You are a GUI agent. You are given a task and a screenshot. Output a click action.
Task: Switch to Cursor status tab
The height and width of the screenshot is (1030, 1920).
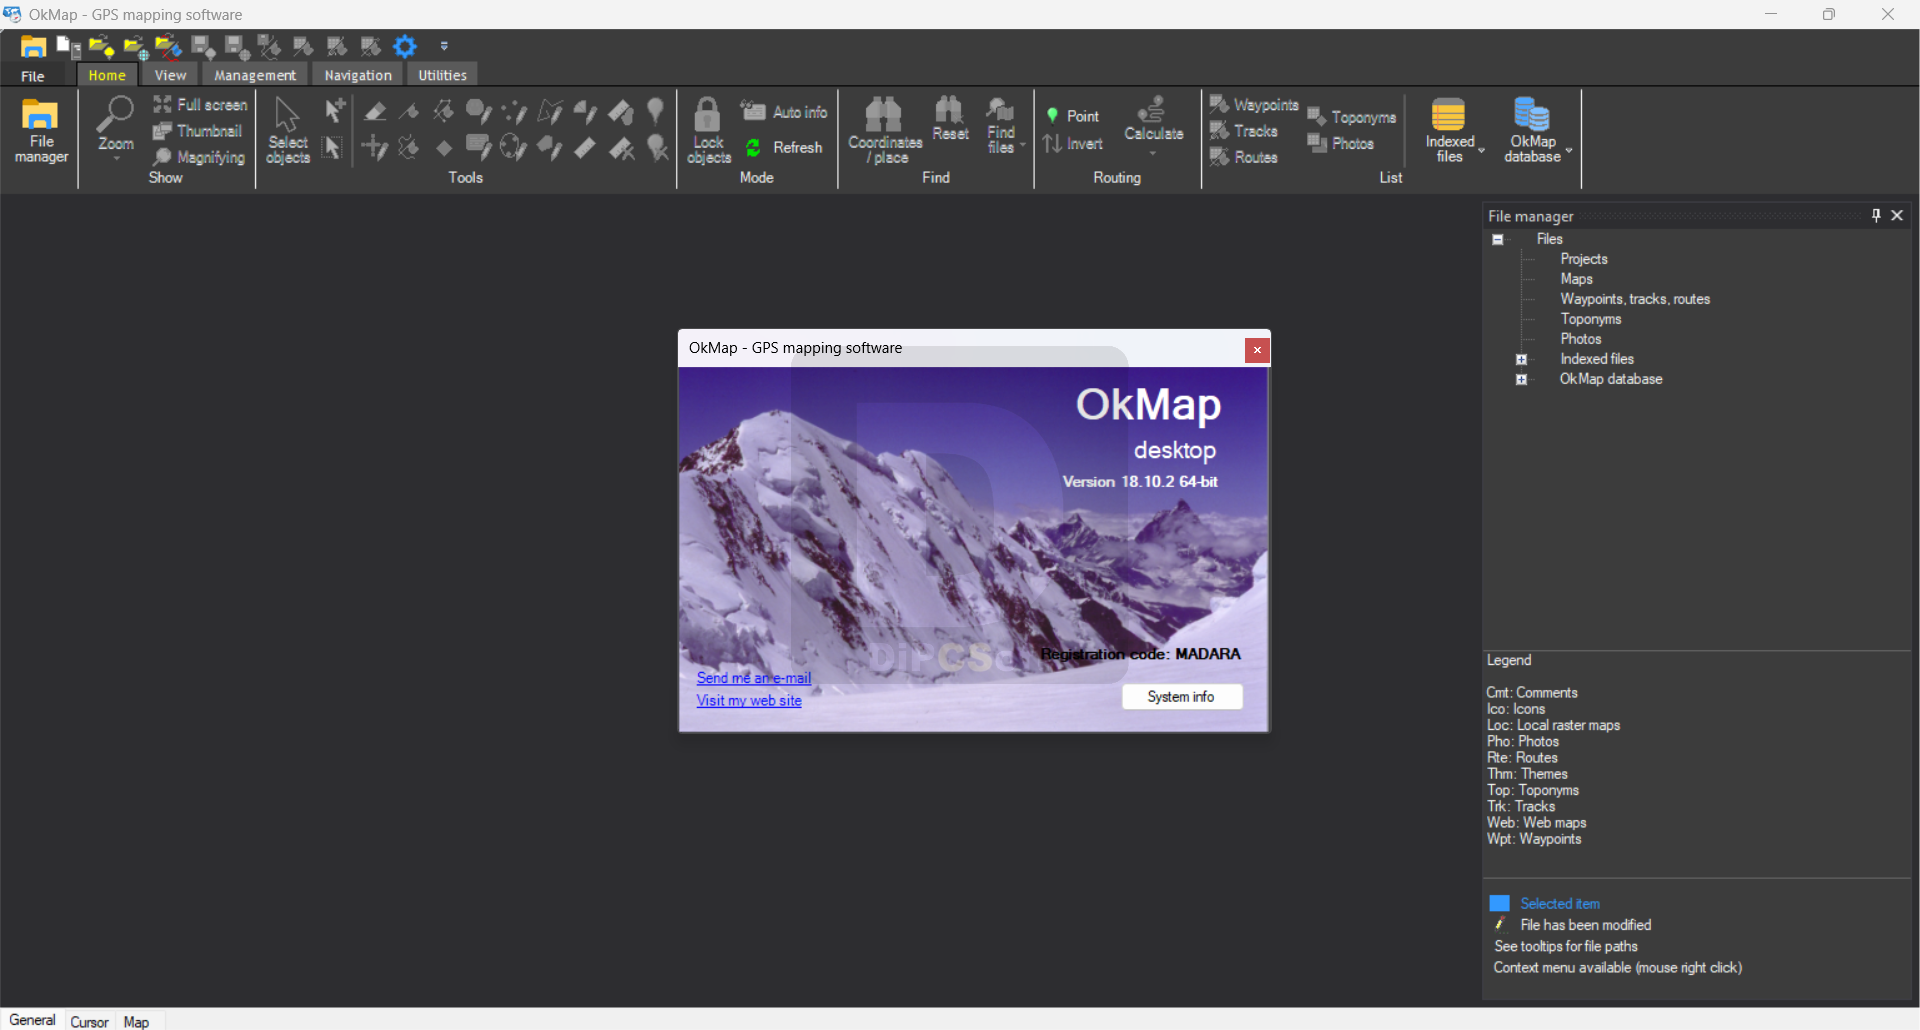point(89,1022)
